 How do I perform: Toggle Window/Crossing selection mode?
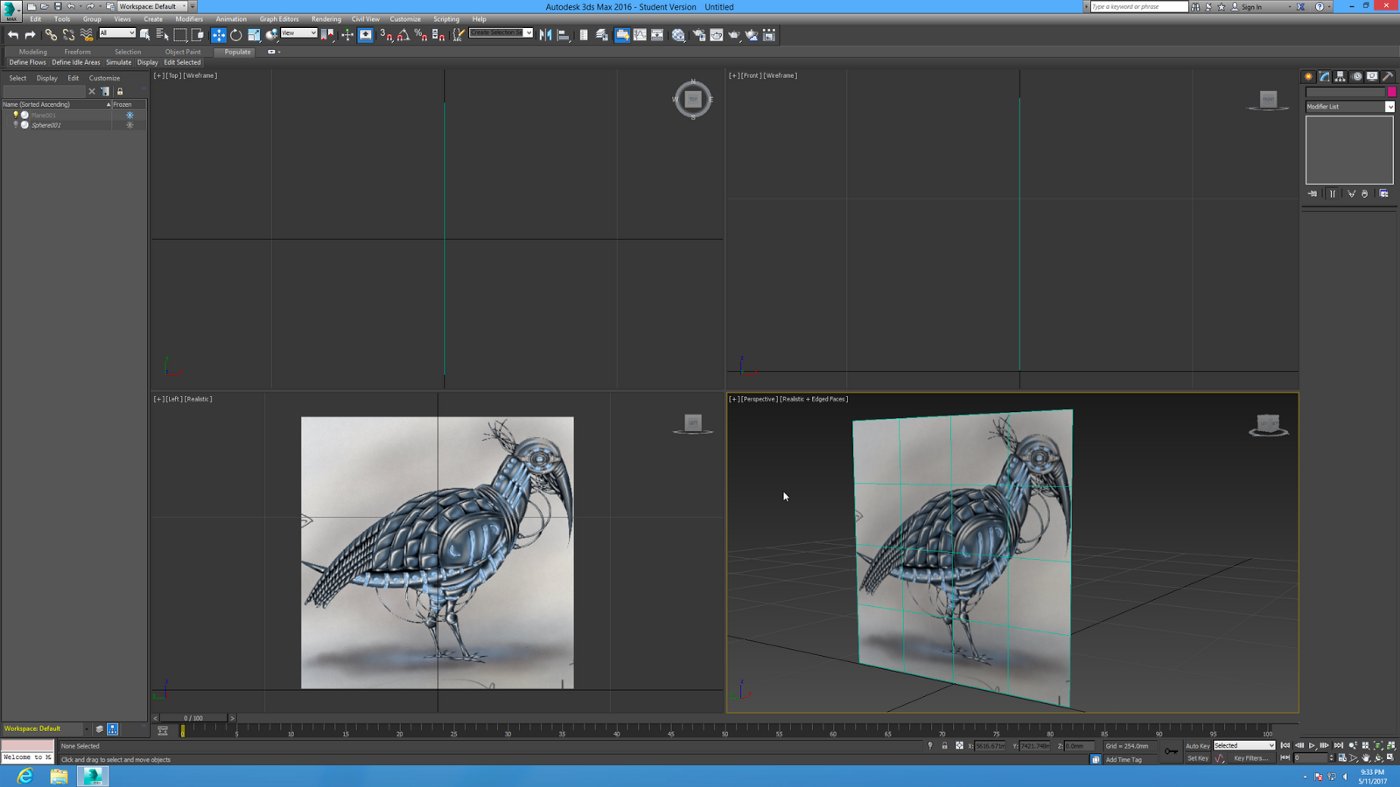(x=197, y=35)
